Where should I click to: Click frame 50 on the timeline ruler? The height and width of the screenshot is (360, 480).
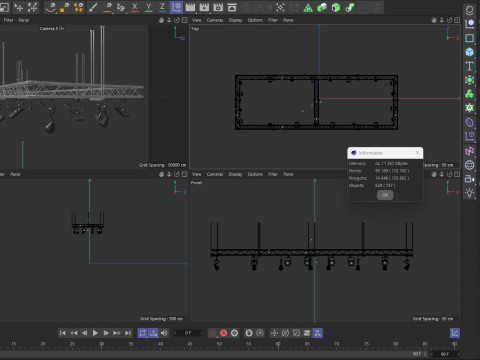(219, 344)
